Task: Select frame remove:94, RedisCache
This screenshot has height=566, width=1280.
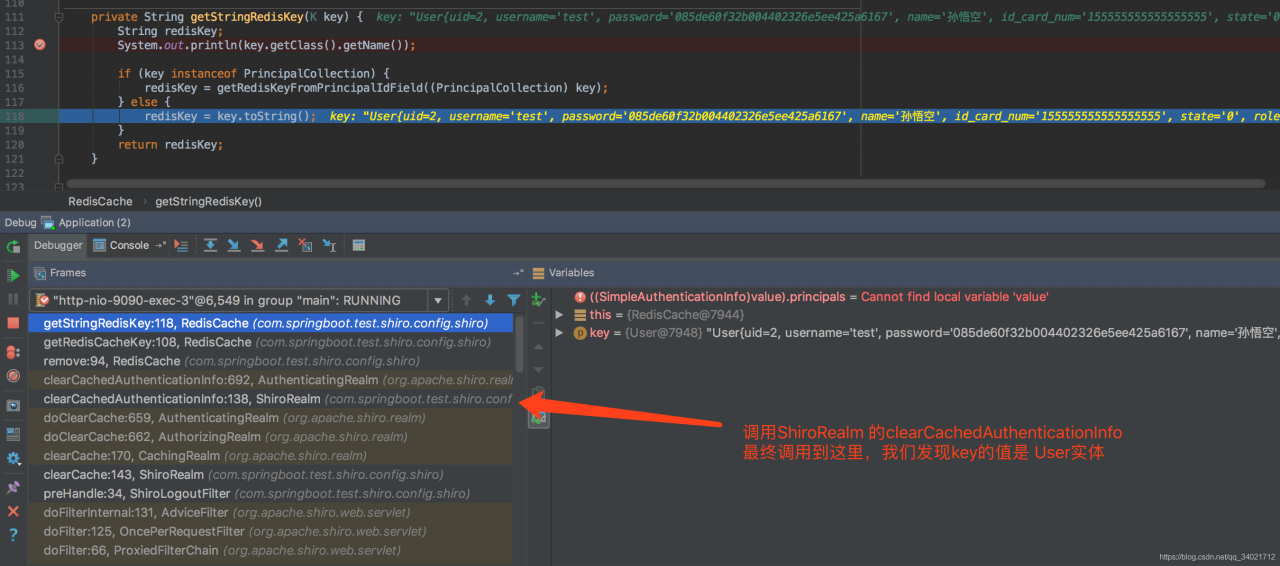Action: click(271, 361)
